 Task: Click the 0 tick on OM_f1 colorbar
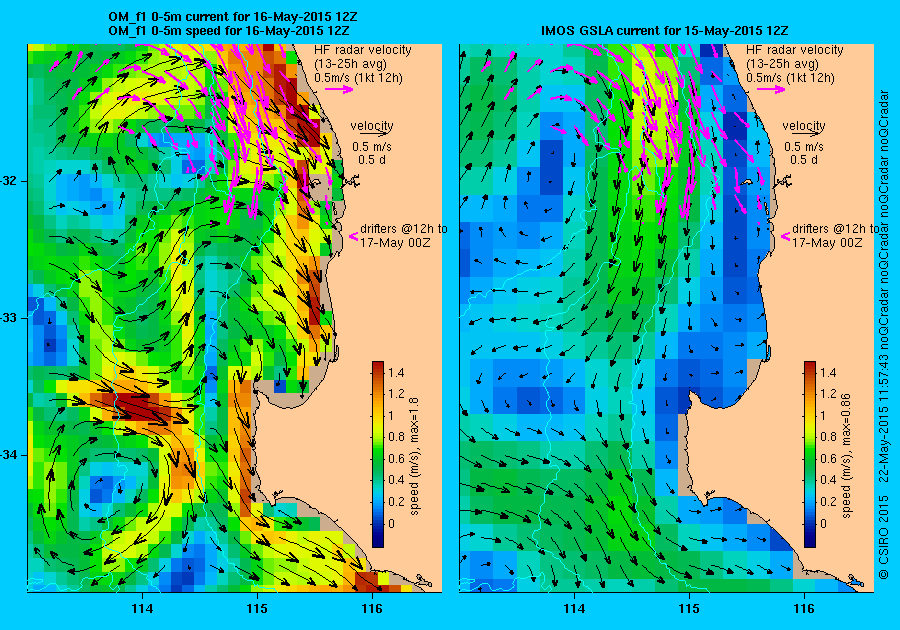[x=392, y=523]
